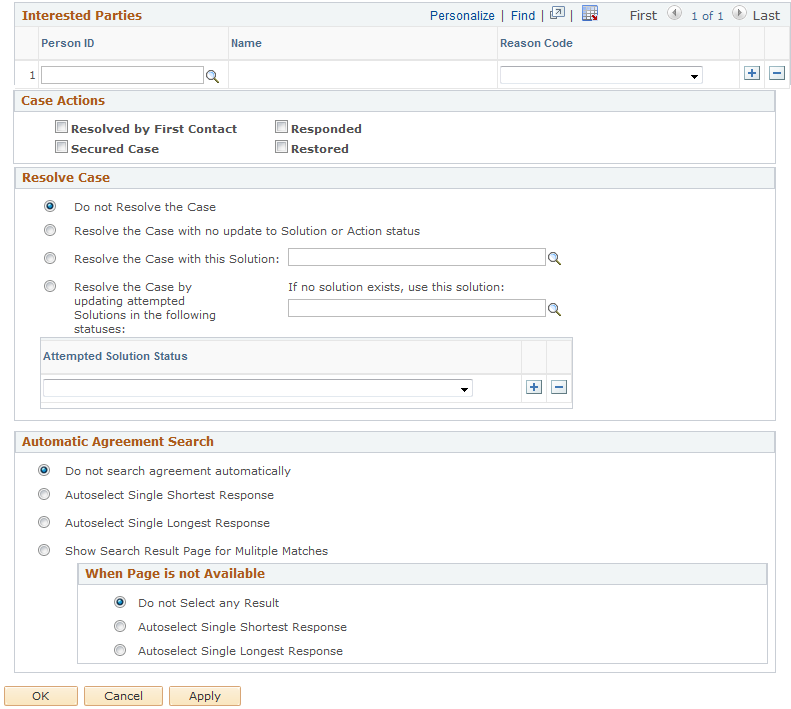Pick Autoselect Single Shortest Response when page unavailable
Viewport: 791px width, 709px height.
point(120,626)
